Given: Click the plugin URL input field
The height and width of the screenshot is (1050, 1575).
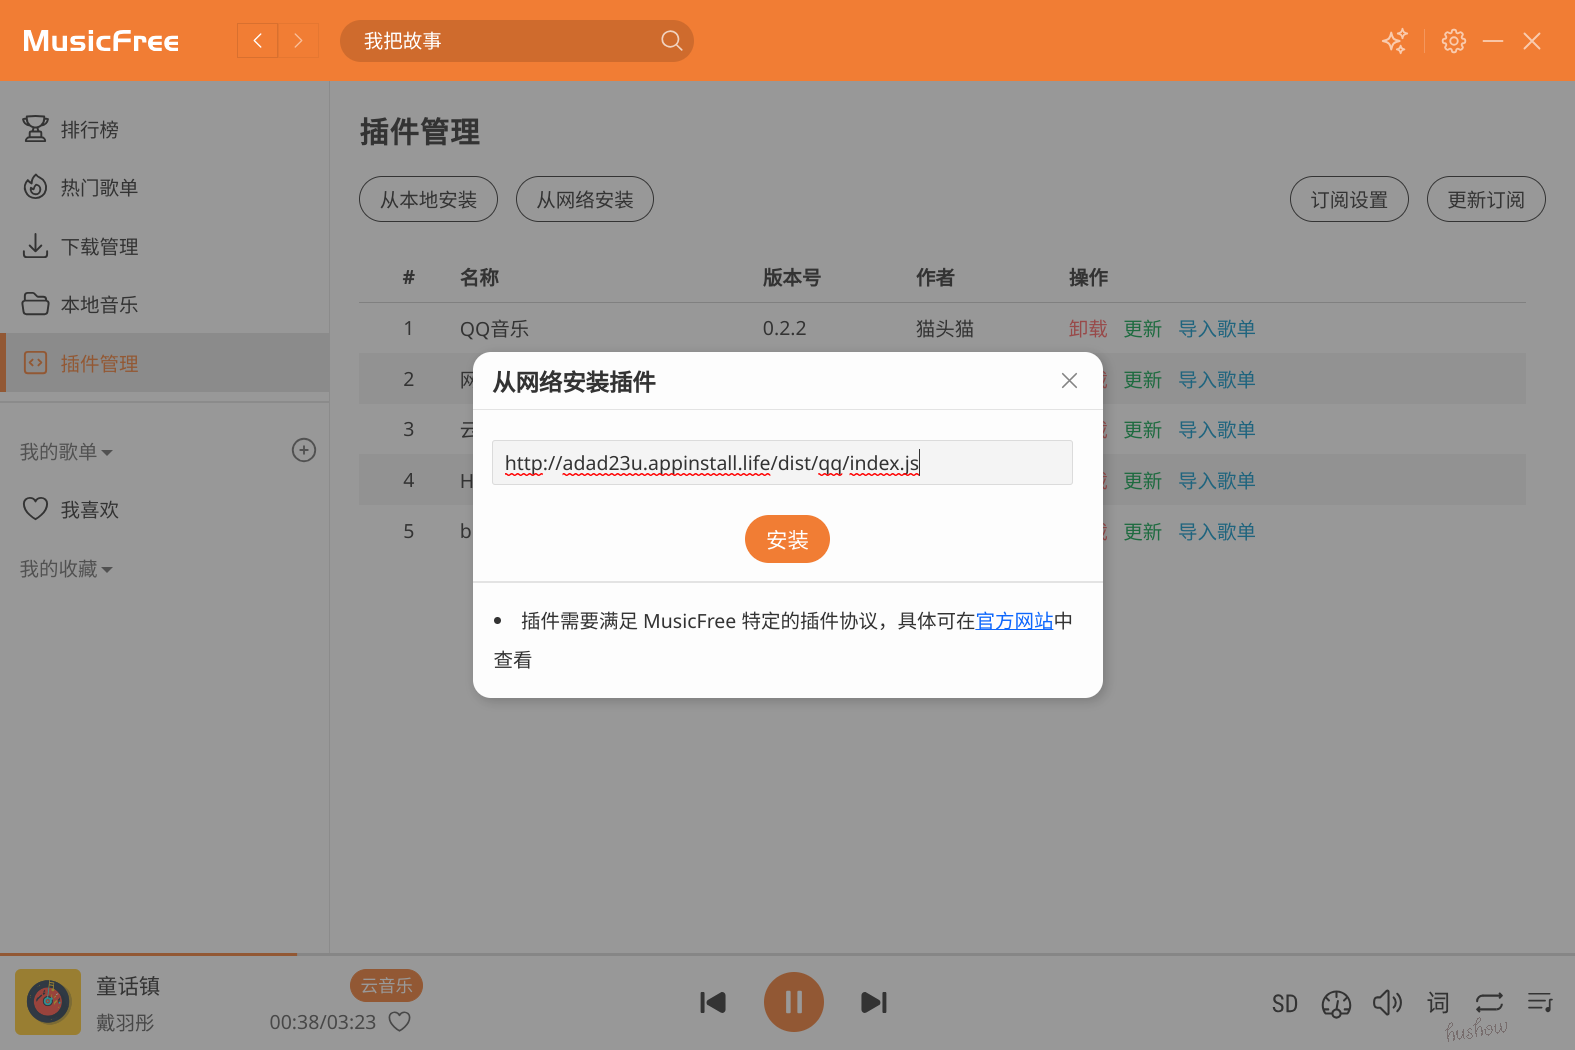Looking at the screenshot, I should [x=782, y=463].
